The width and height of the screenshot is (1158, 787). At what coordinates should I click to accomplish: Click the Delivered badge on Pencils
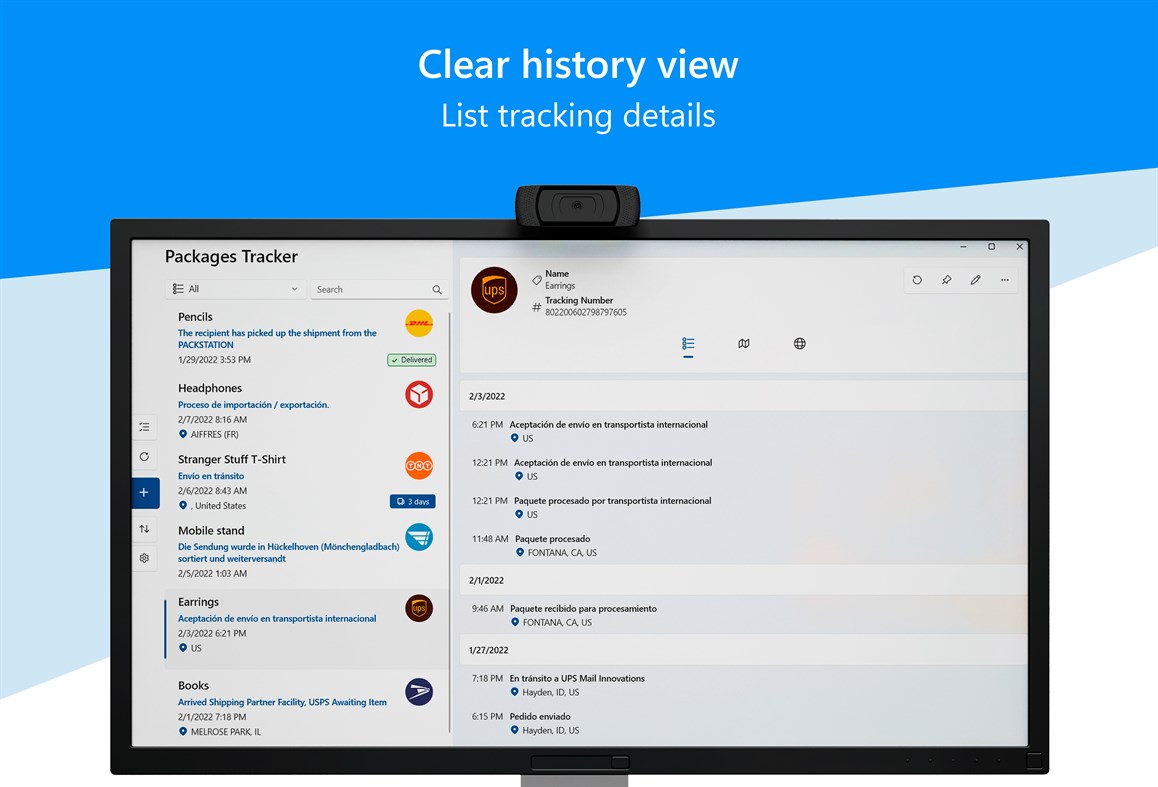pos(411,359)
